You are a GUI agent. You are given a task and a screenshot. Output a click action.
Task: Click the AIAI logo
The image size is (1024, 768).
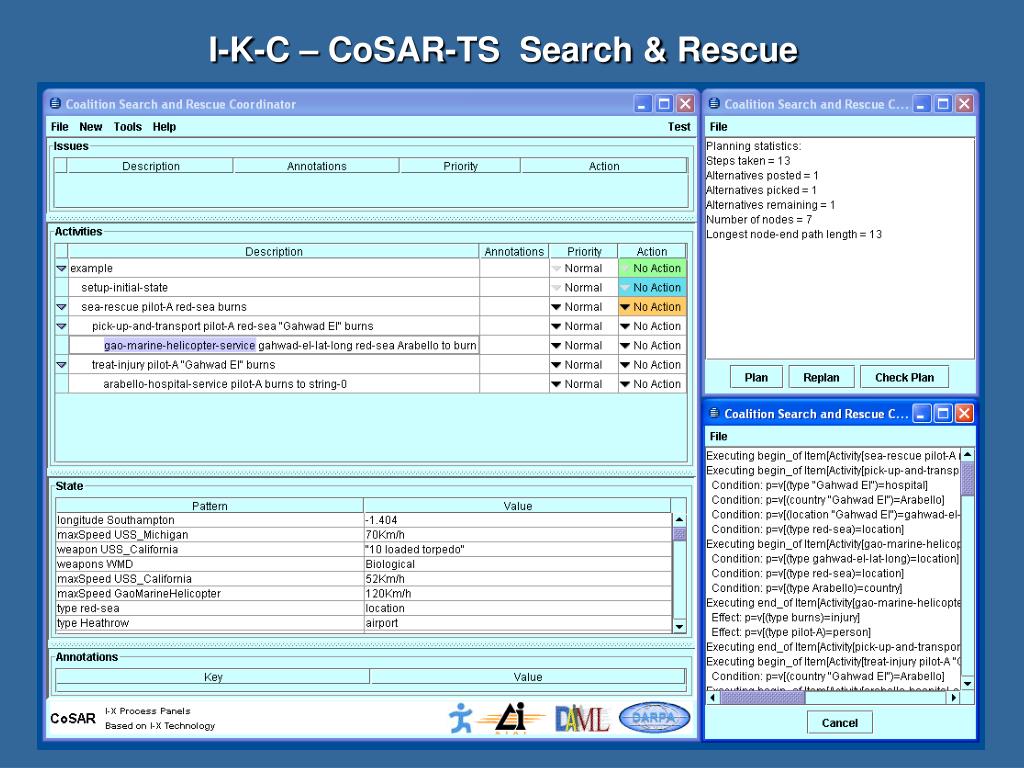pyautogui.click(x=511, y=718)
